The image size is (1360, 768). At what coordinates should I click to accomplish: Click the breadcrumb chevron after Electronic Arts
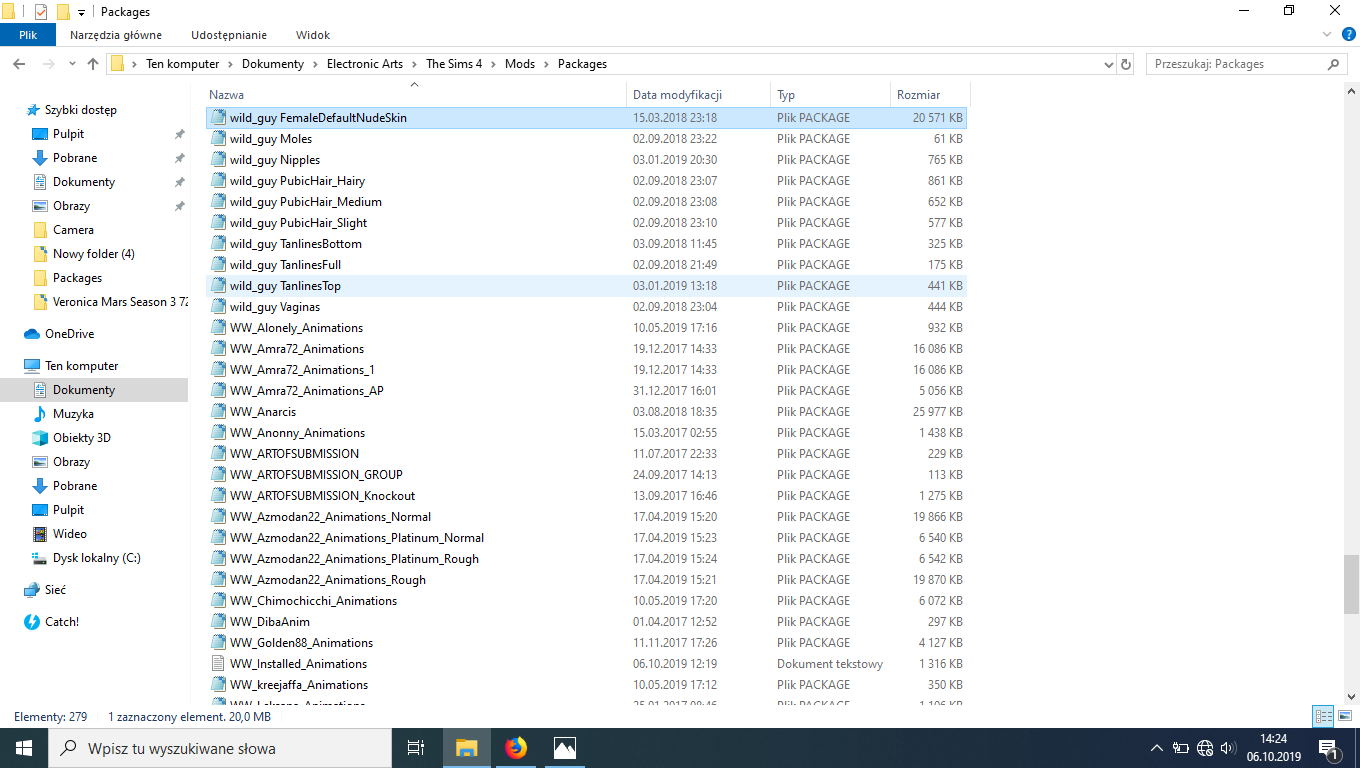[x=415, y=64]
